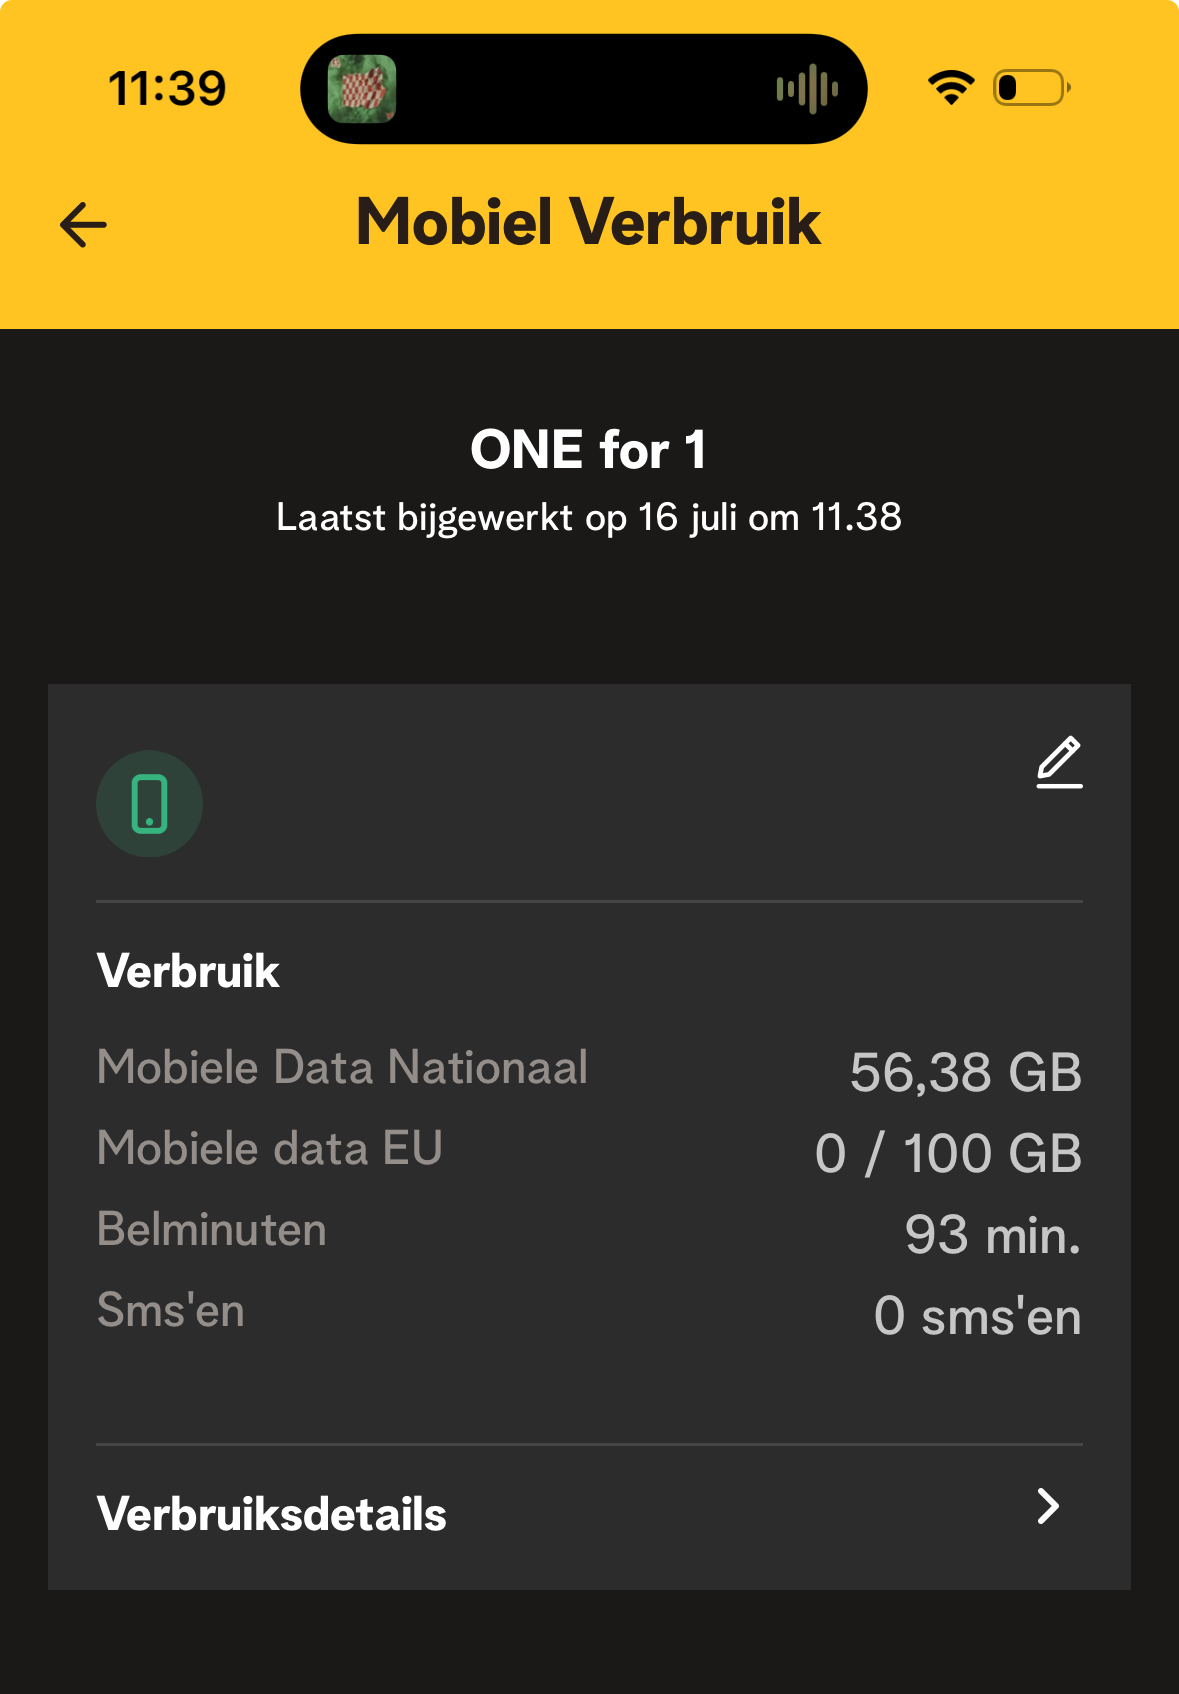Tap the status bar clock showing 11:39
This screenshot has height=1694, width=1179.
pyautogui.click(x=167, y=88)
